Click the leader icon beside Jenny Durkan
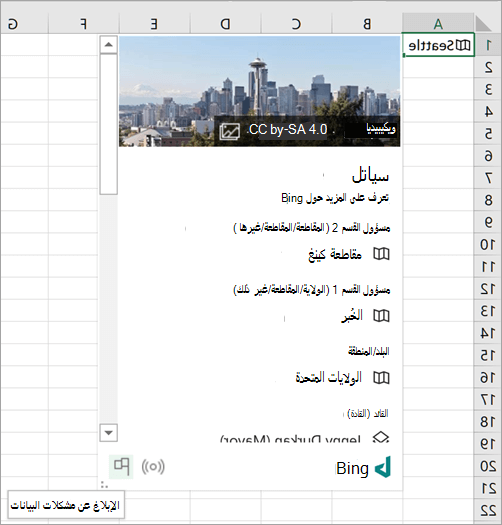502x525 pixels. (x=381, y=437)
